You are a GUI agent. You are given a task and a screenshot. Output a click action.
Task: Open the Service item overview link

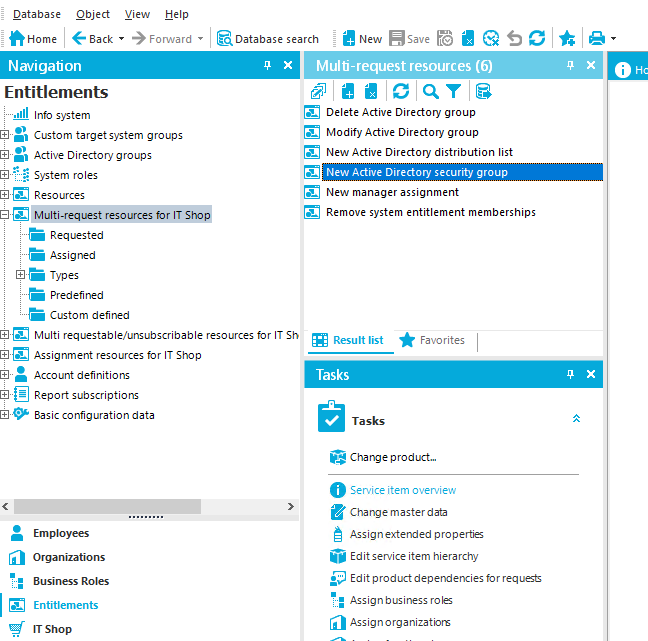[402, 490]
